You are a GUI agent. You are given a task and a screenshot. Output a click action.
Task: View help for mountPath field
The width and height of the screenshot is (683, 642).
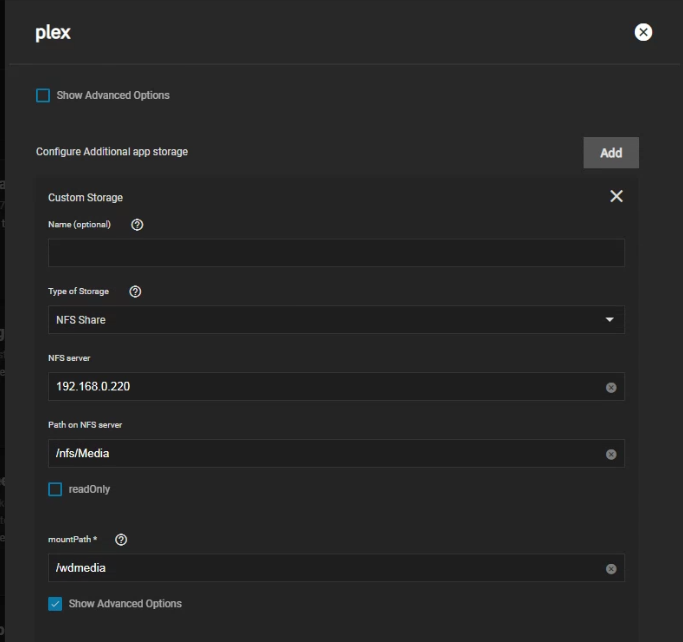pos(121,540)
